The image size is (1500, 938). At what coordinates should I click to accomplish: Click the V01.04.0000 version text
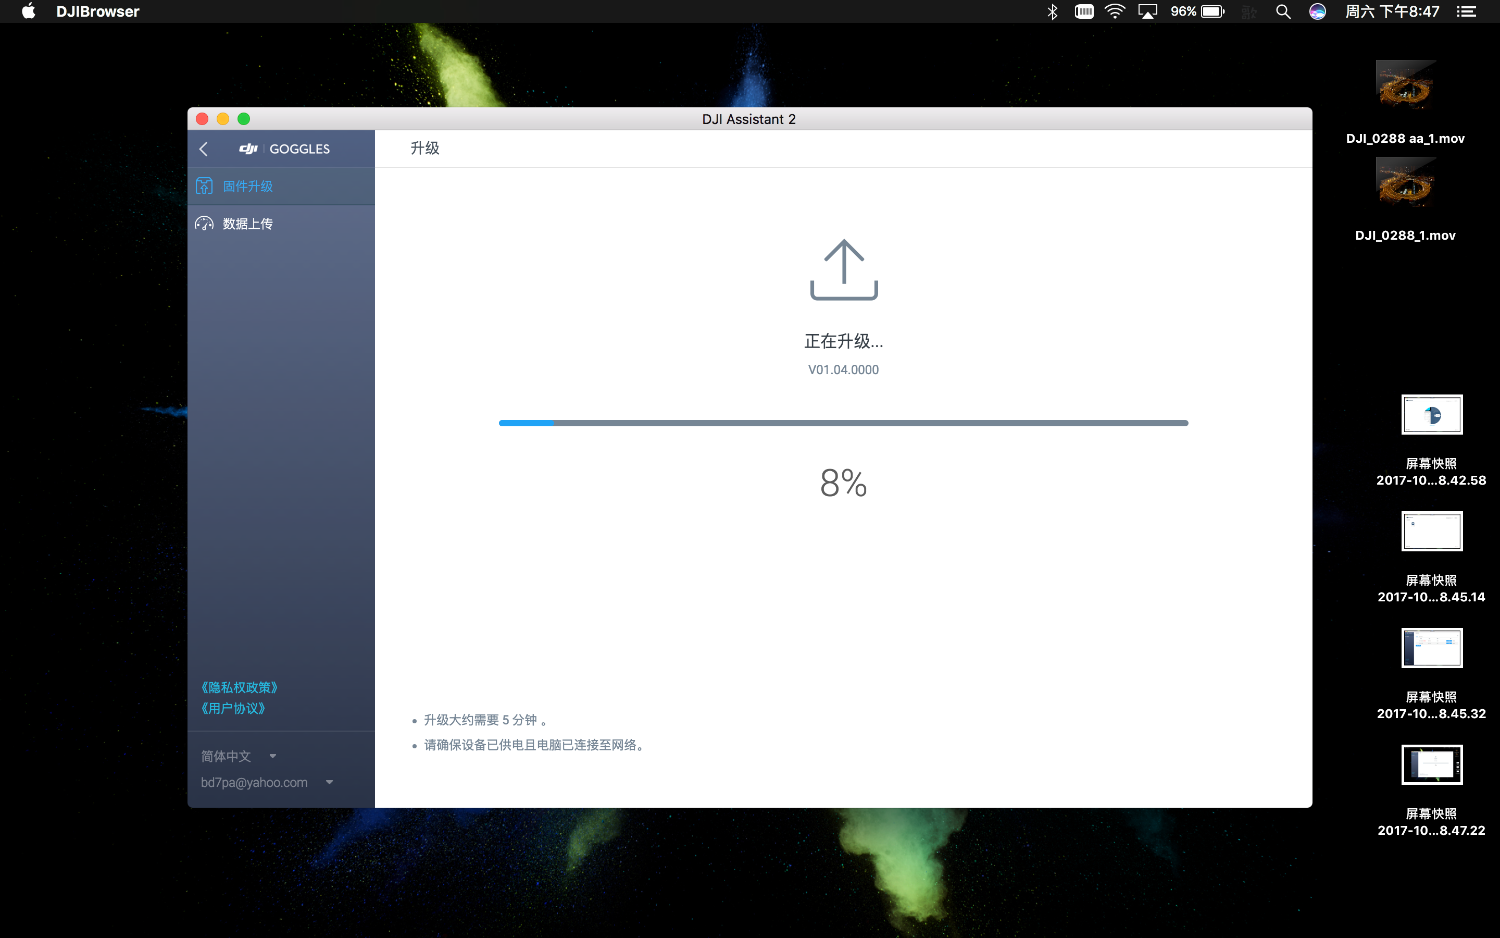(844, 370)
